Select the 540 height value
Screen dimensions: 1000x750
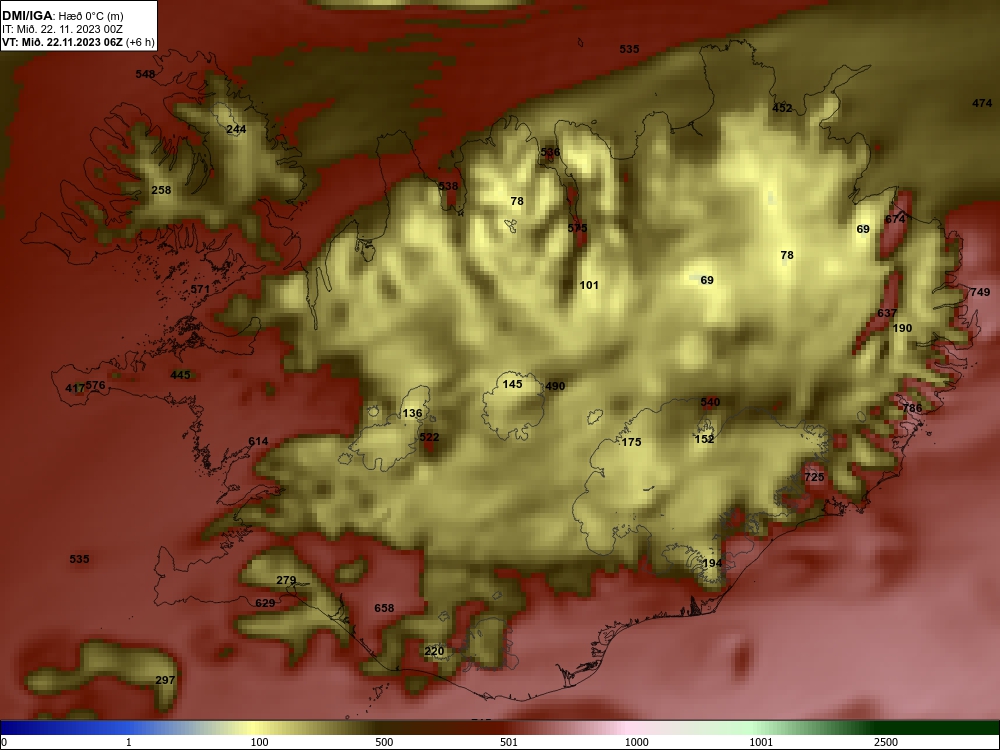[x=710, y=402]
